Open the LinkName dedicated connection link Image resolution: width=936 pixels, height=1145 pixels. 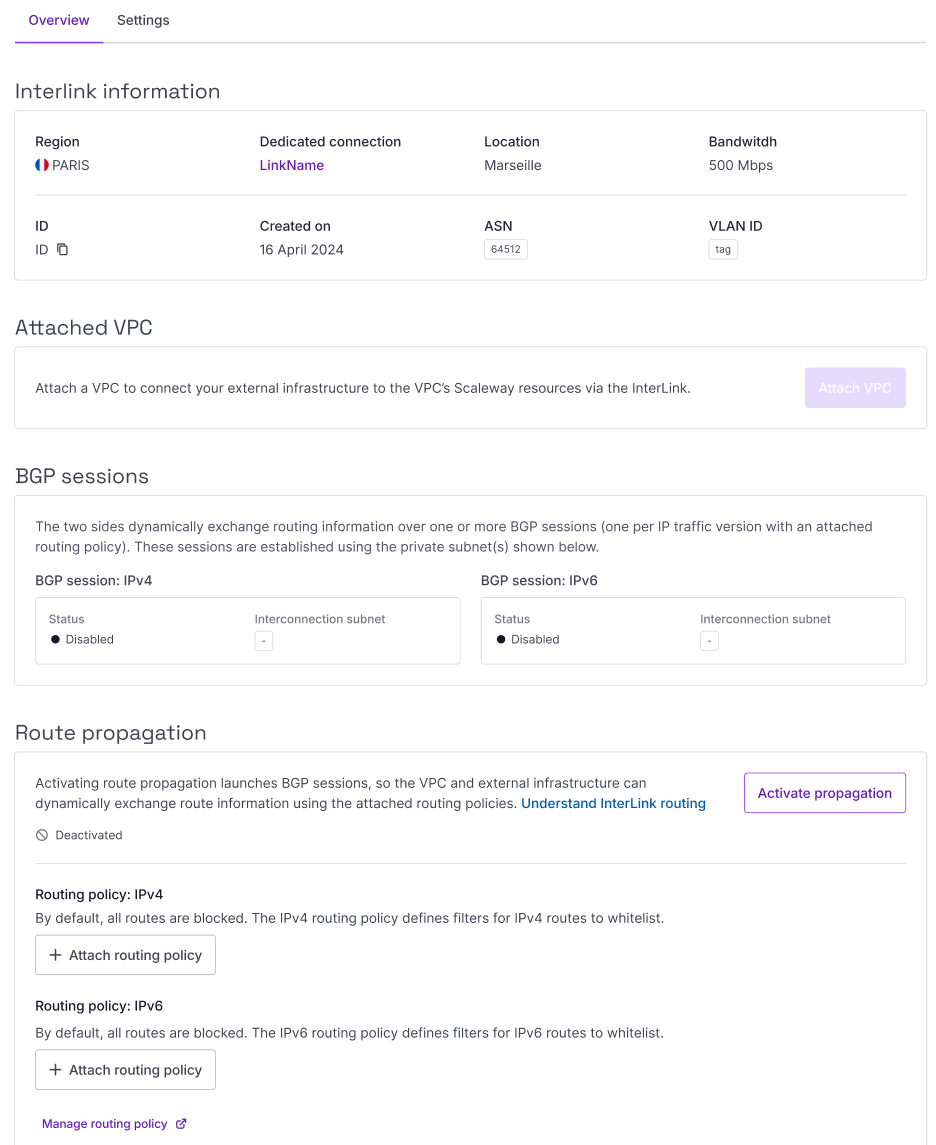(291, 165)
